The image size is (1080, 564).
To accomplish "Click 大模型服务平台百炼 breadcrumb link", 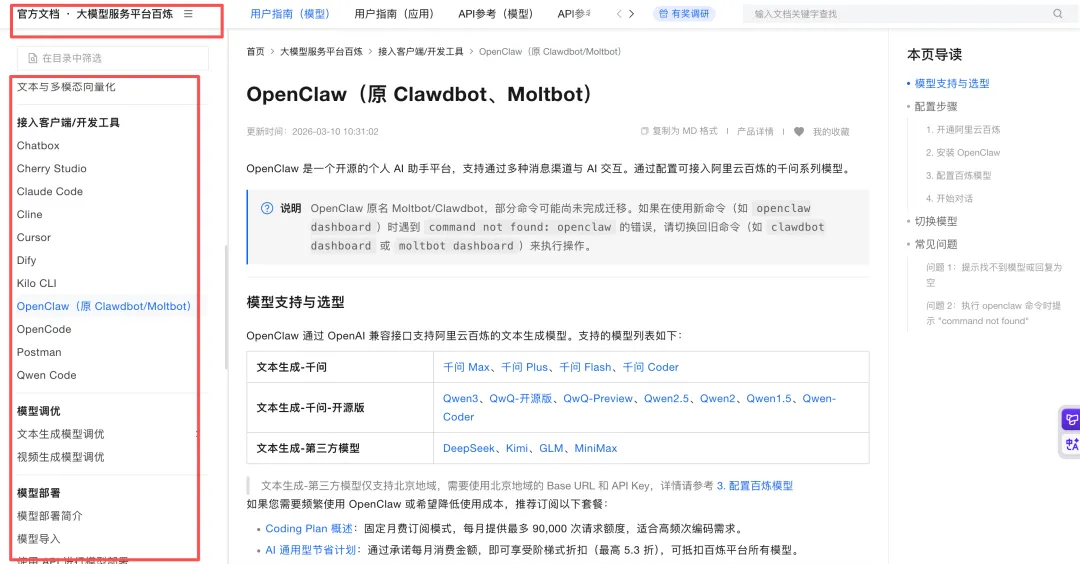I will click(x=321, y=52).
